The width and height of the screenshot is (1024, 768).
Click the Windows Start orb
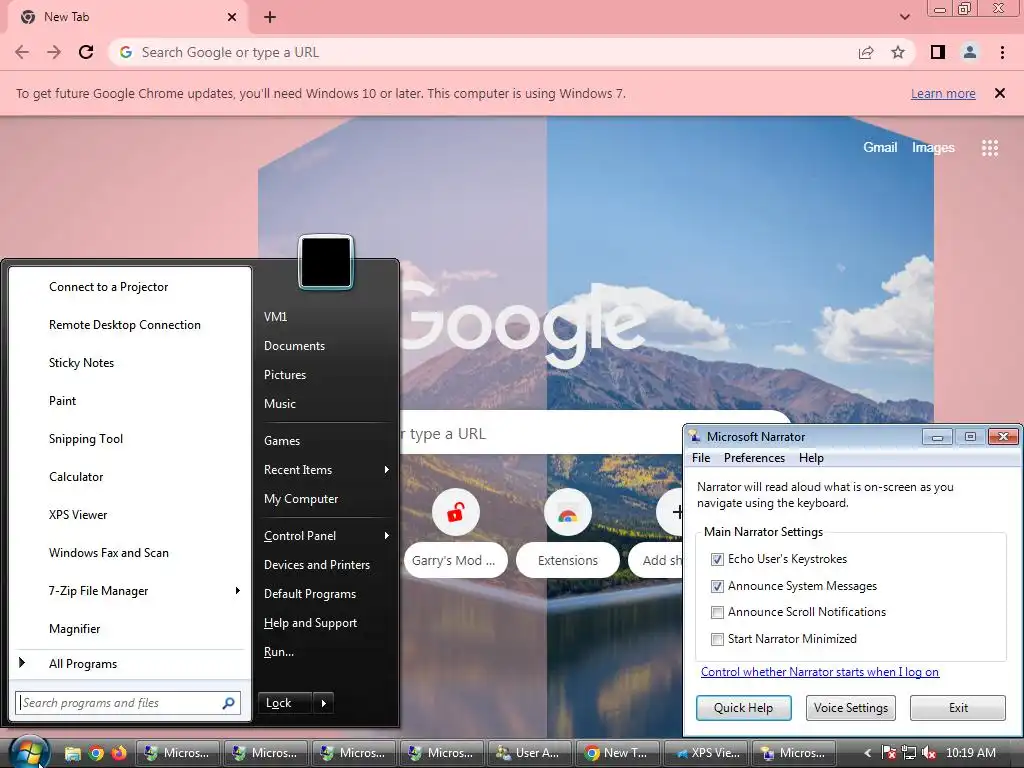tap(29, 752)
